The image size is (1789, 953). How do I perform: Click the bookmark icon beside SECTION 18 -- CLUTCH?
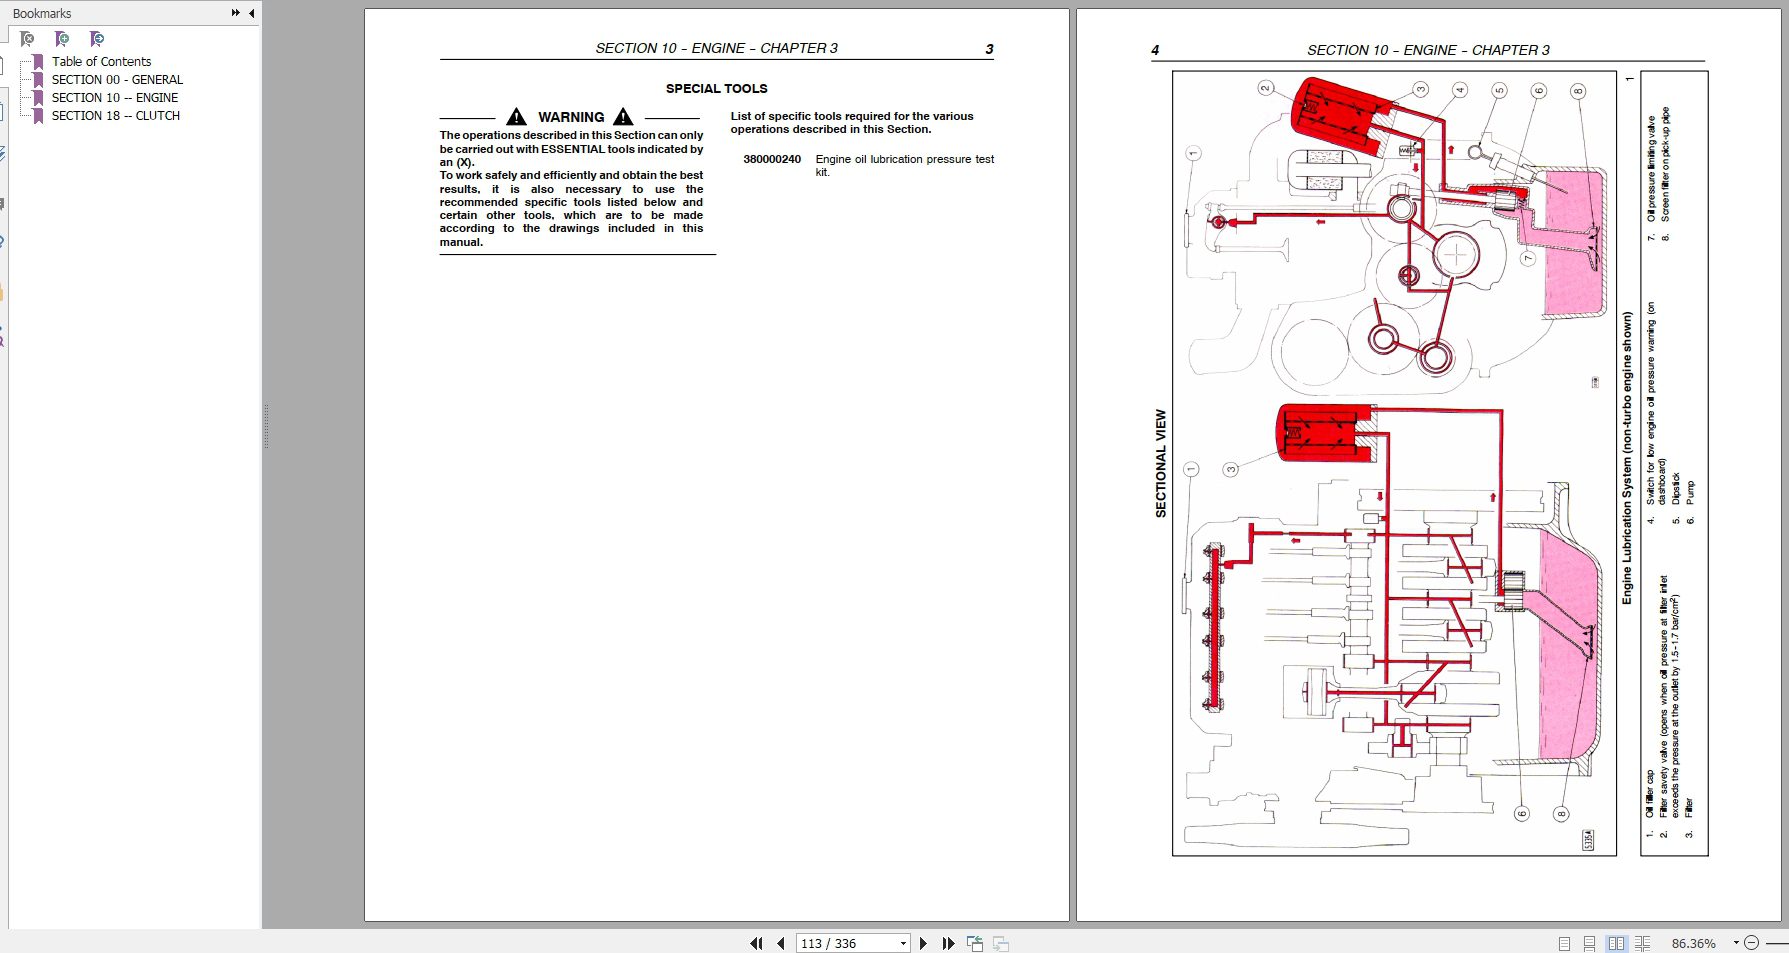[x=38, y=115]
